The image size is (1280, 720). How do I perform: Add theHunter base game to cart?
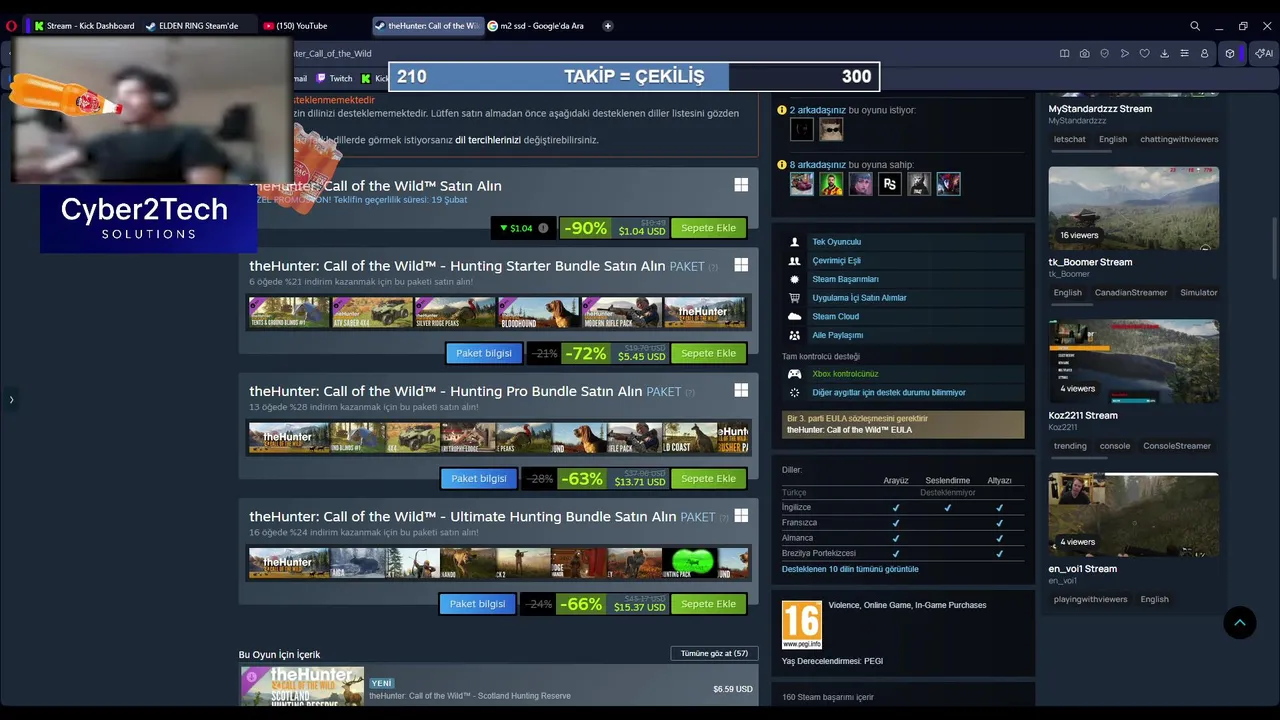coord(708,228)
